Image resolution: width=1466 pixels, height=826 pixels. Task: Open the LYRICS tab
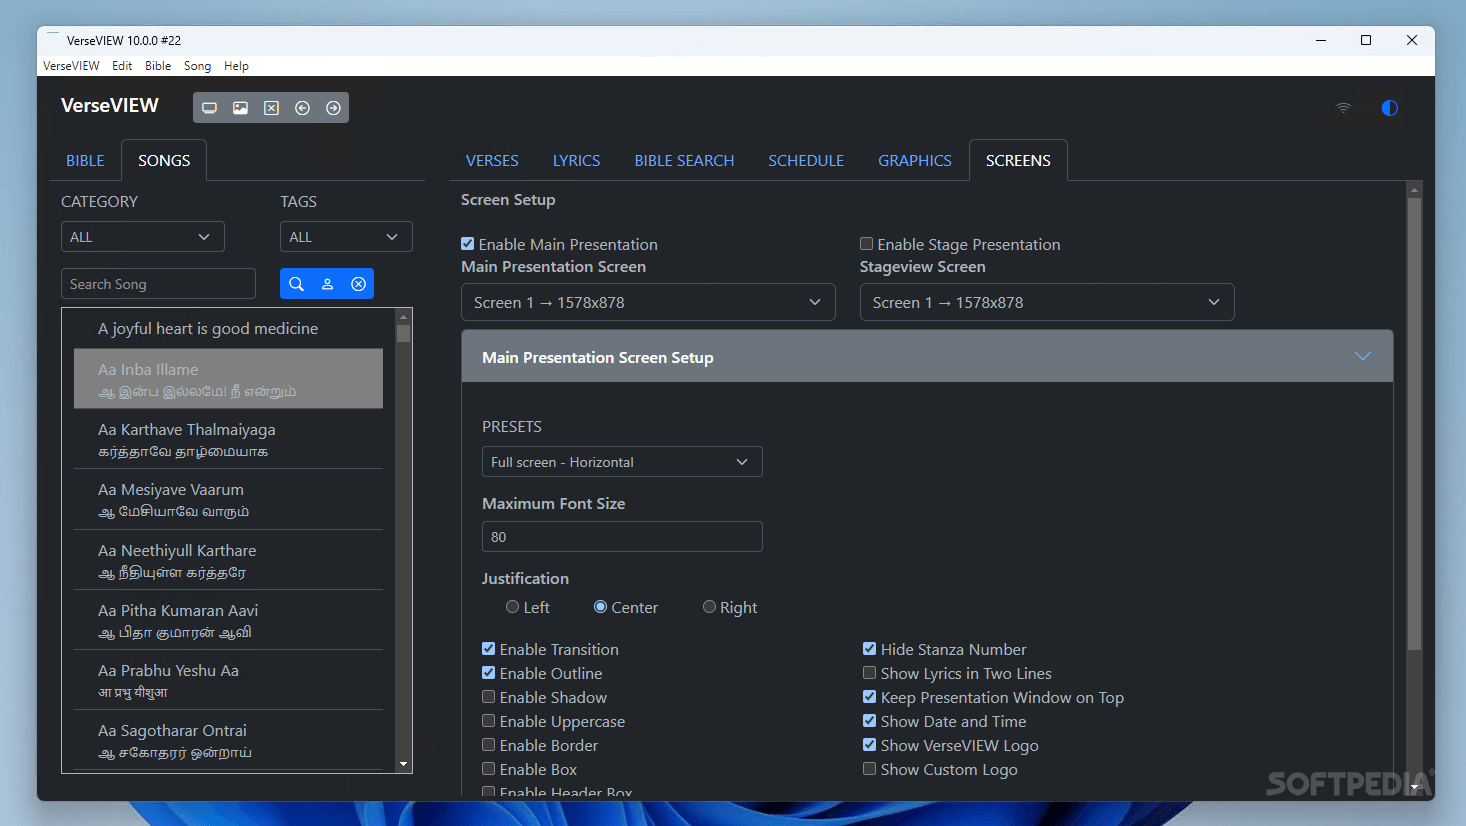(x=576, y=161)
